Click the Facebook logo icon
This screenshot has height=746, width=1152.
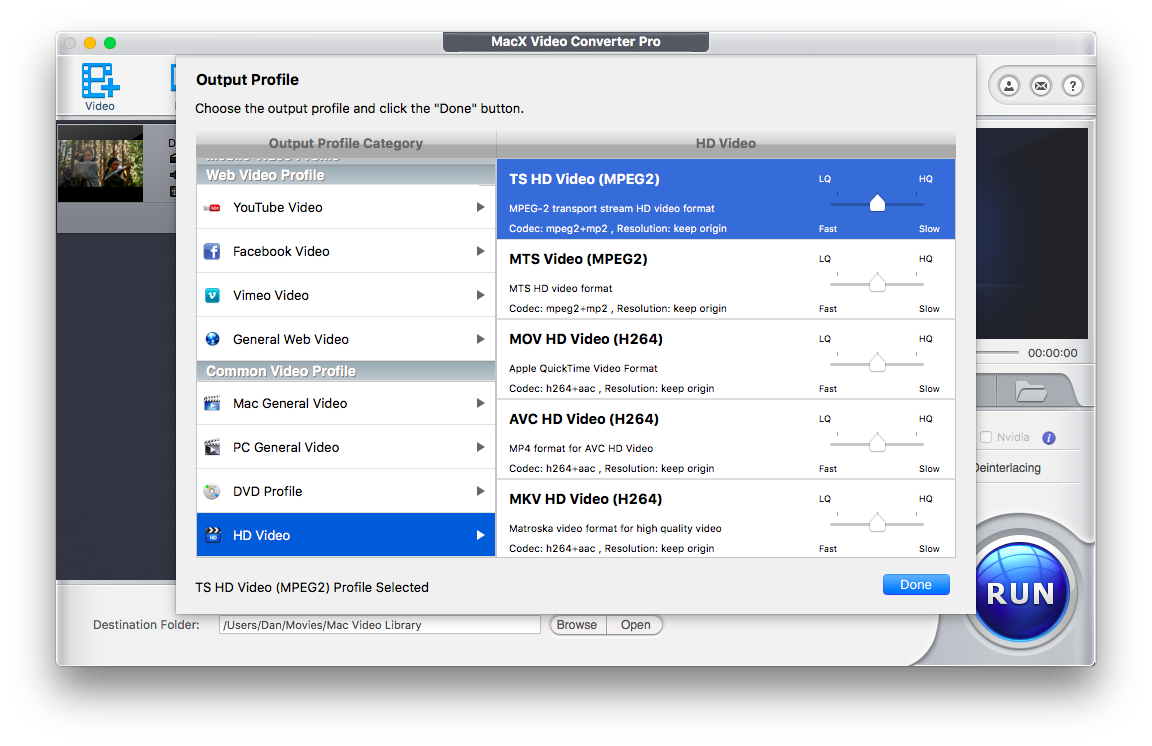pos(212,251)
